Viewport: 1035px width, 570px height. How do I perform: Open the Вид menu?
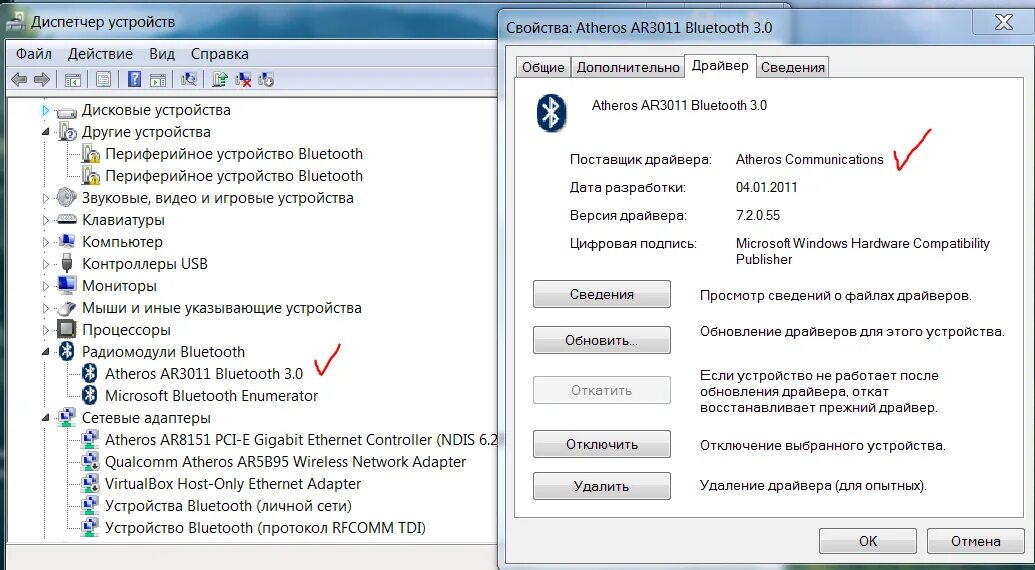coord(162,54)
